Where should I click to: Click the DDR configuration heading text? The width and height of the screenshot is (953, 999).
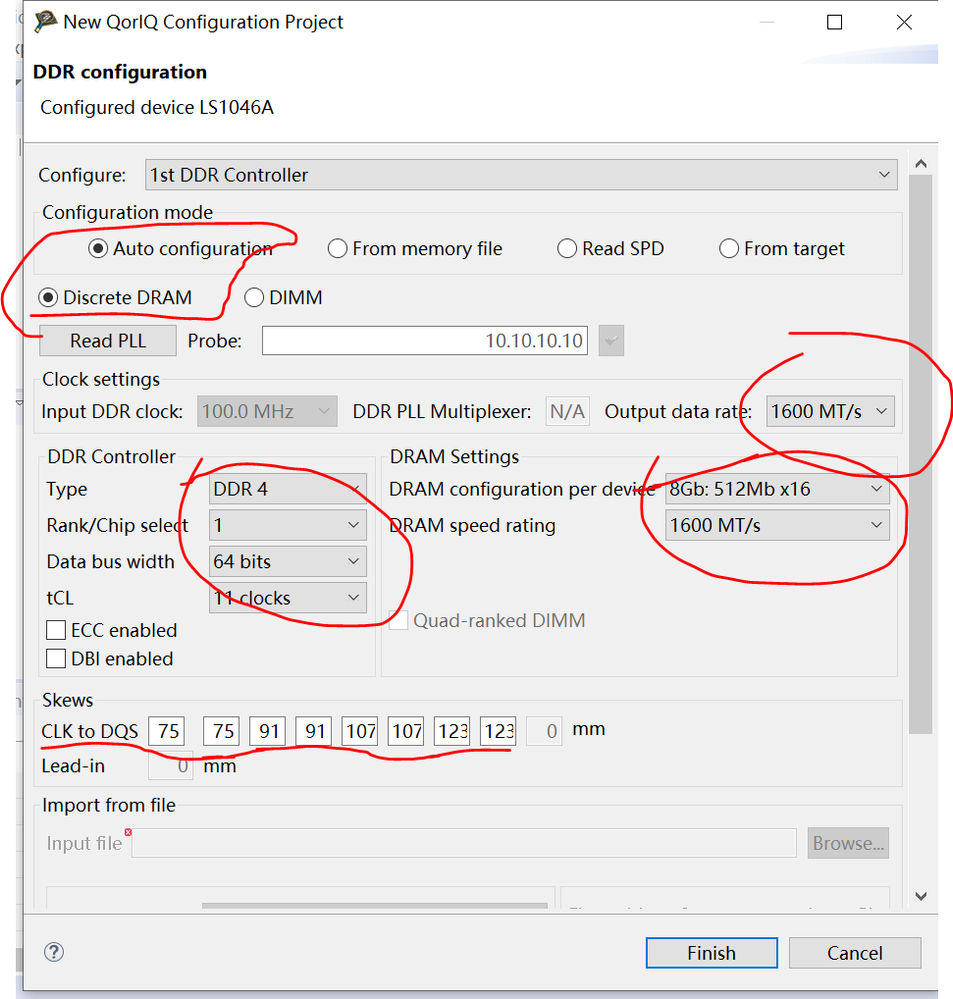[x=120, y=72]
